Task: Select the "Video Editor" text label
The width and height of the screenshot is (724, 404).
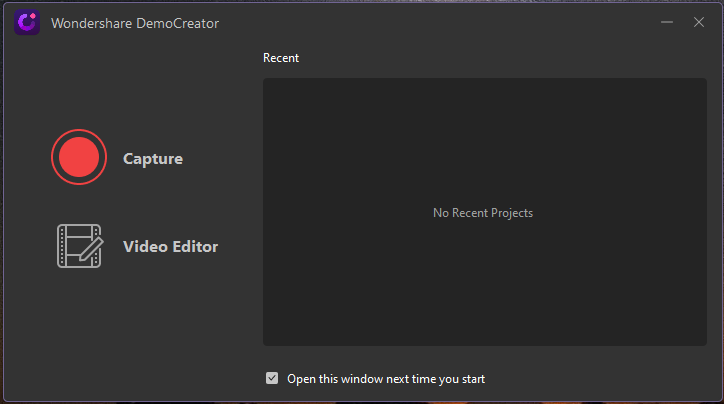Action: pyautogui.click(x=170, y=246)
